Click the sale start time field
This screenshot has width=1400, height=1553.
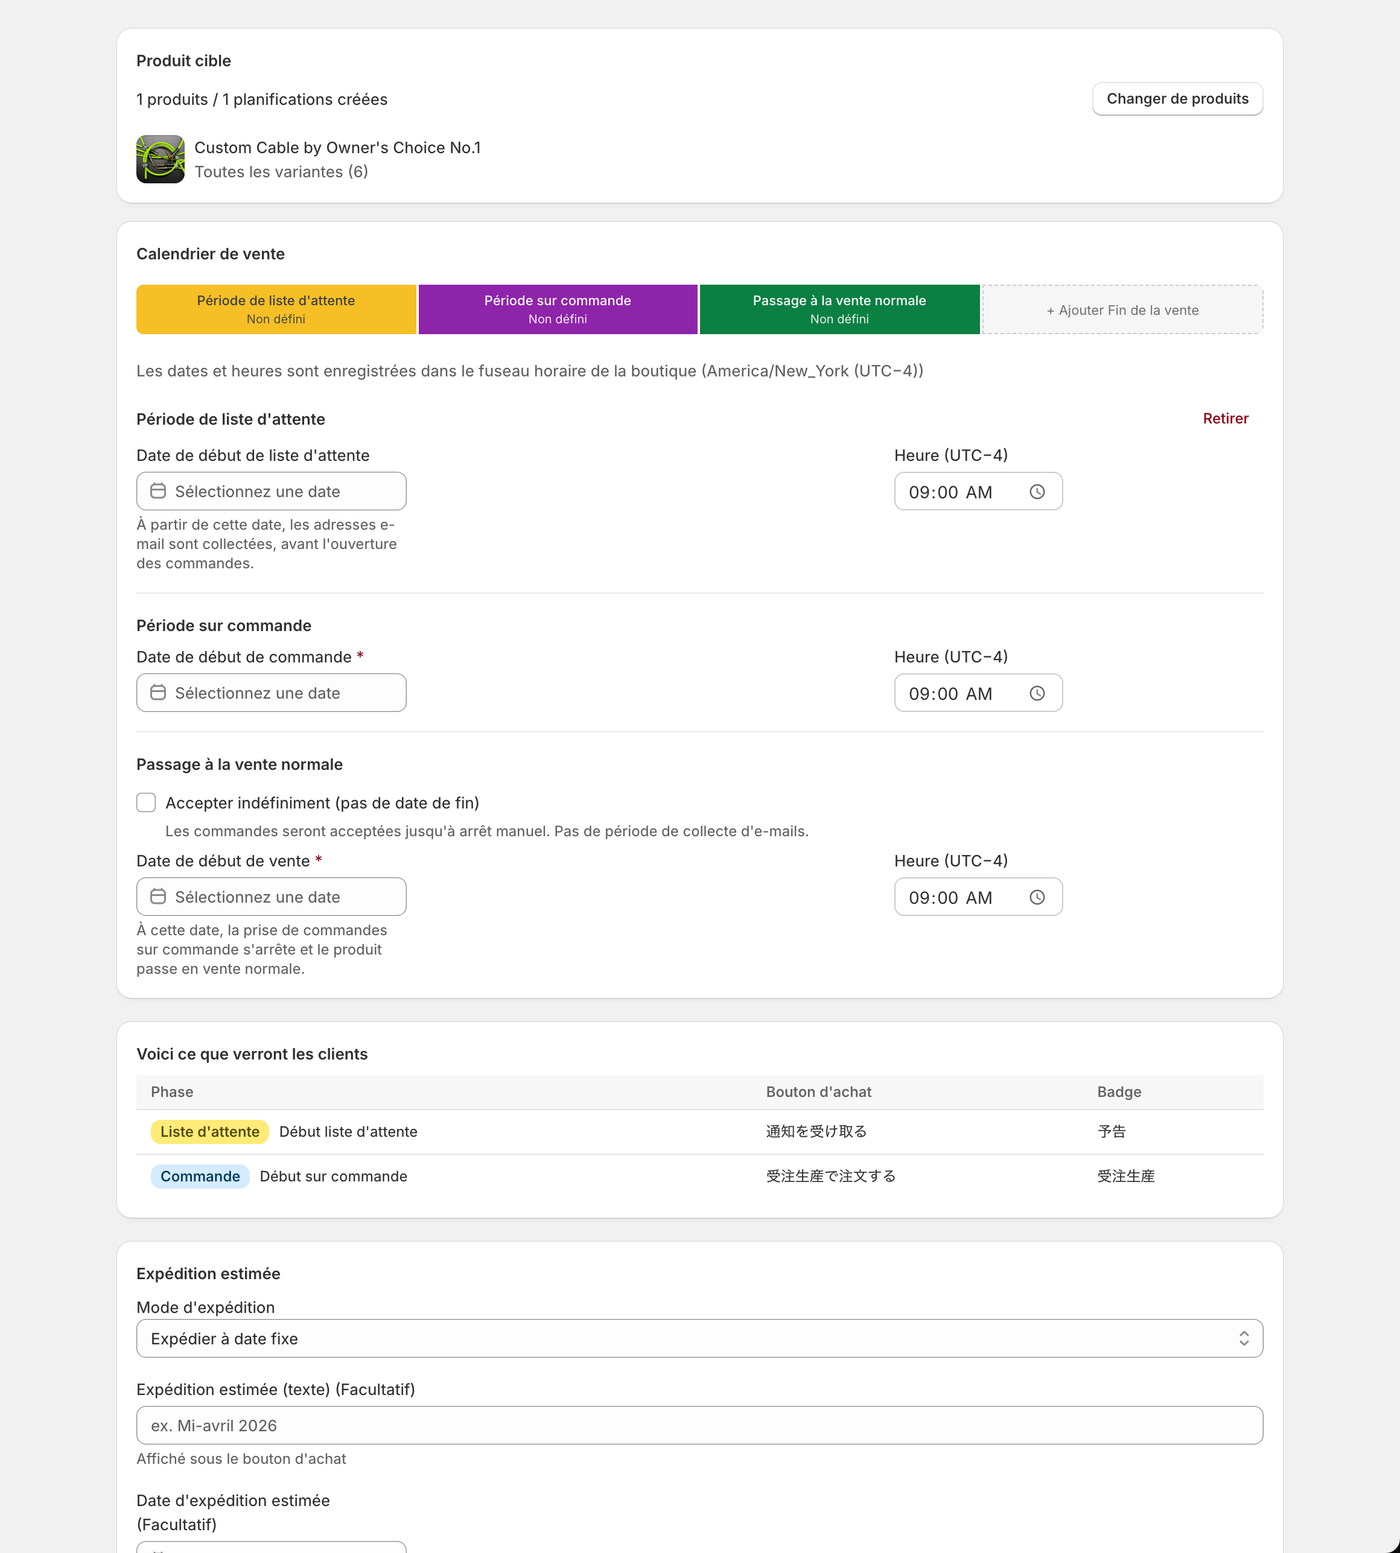(978, 897)
